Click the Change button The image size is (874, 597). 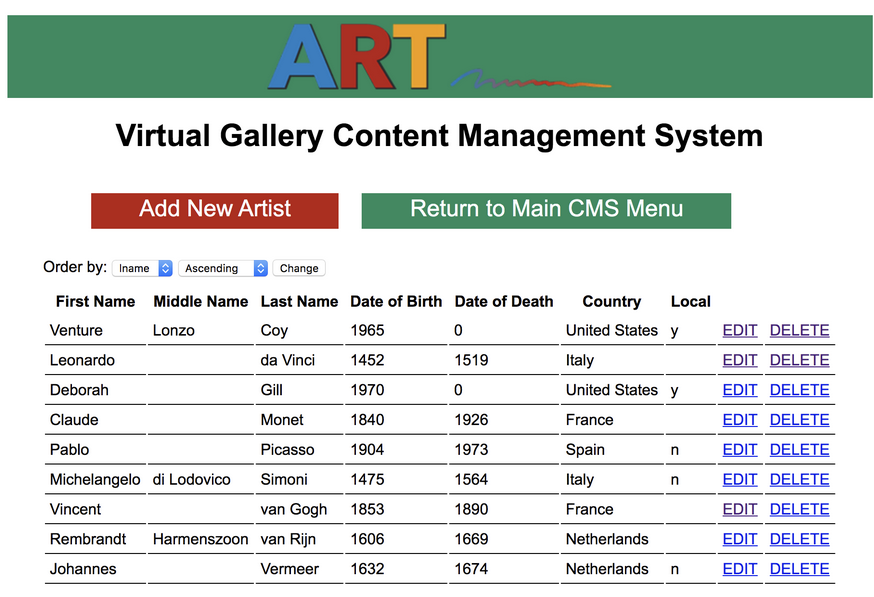299,268
